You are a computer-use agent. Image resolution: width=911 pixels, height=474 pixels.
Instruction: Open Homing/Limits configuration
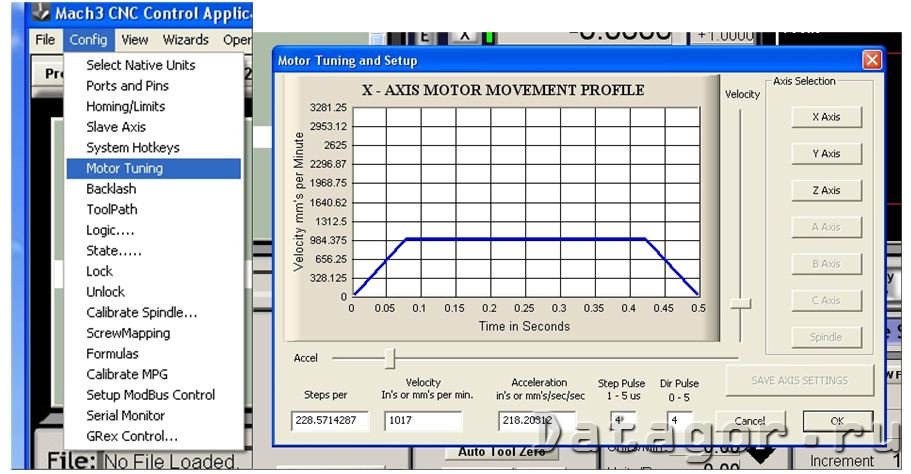coord(153,106)
